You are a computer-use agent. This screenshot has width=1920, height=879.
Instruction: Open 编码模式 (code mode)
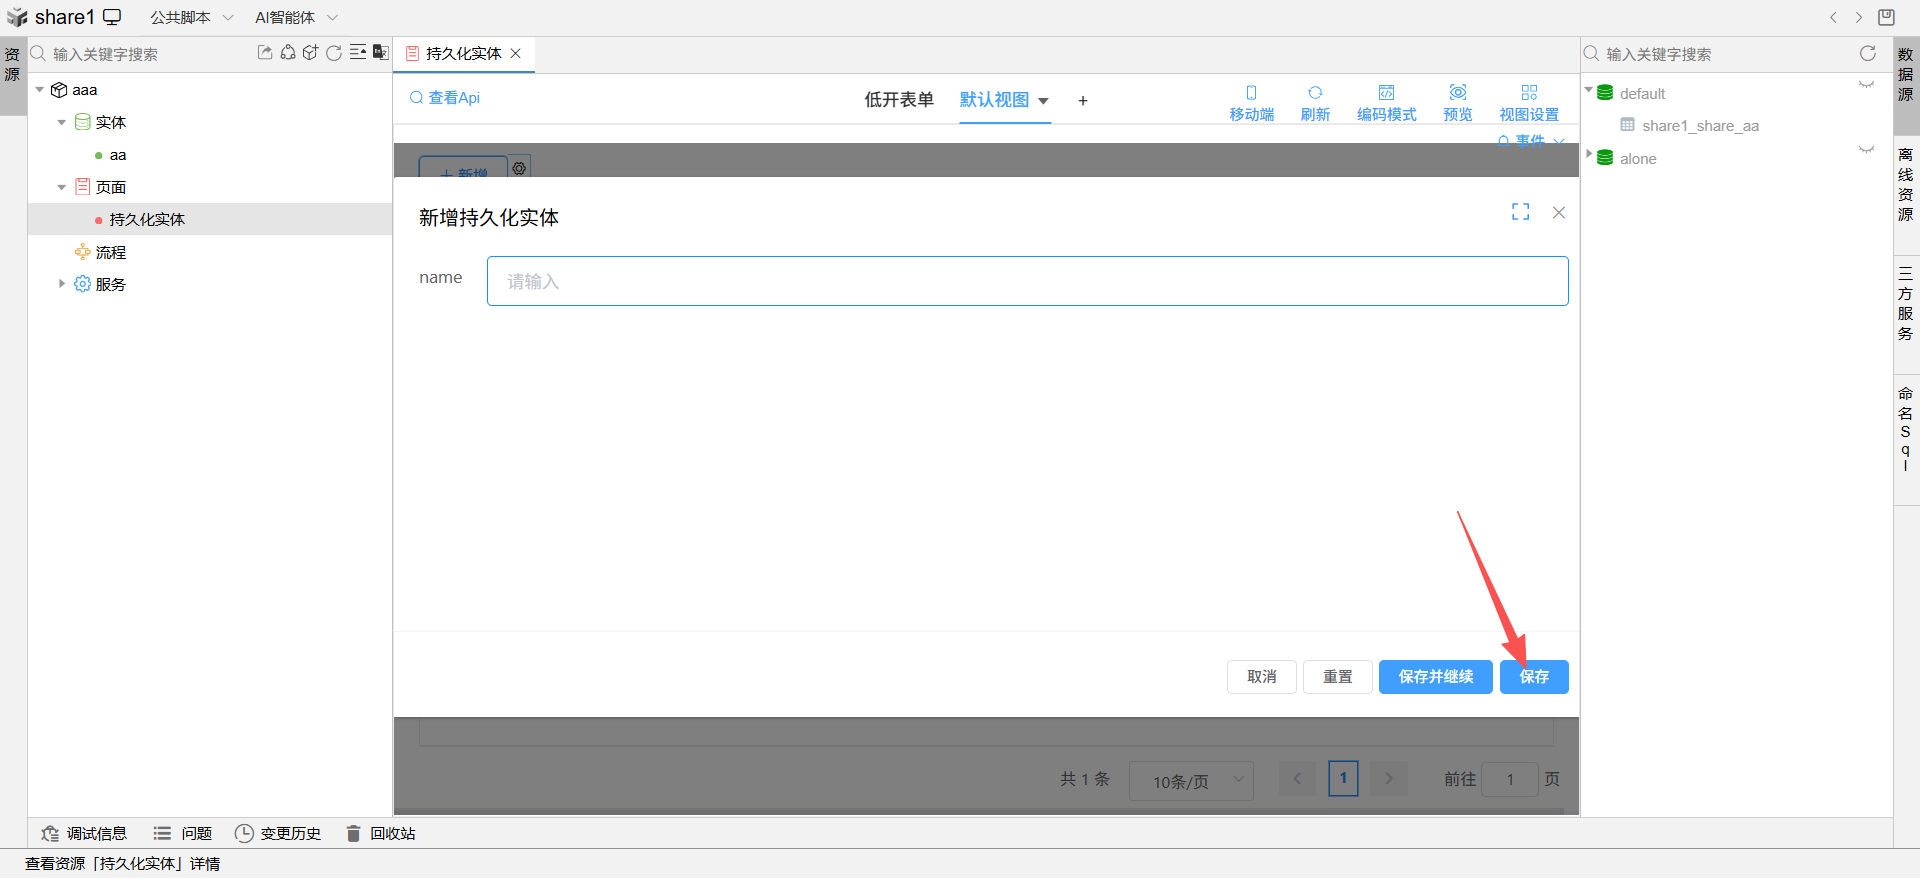(x=1386, y=102)
